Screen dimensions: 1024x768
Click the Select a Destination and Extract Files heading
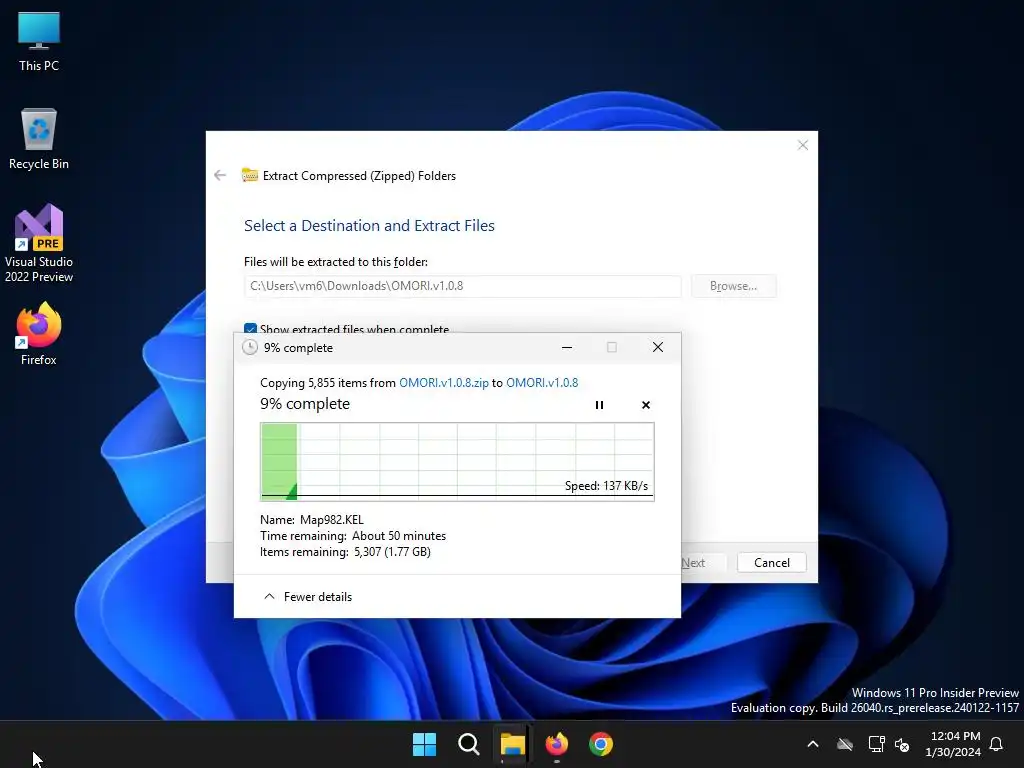click(369, 225)
